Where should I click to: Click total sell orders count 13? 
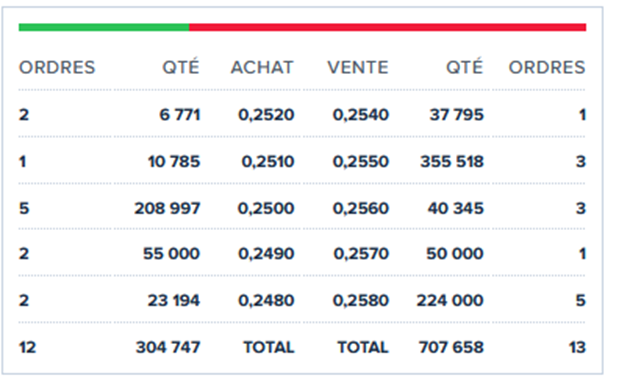coord(577,347)
